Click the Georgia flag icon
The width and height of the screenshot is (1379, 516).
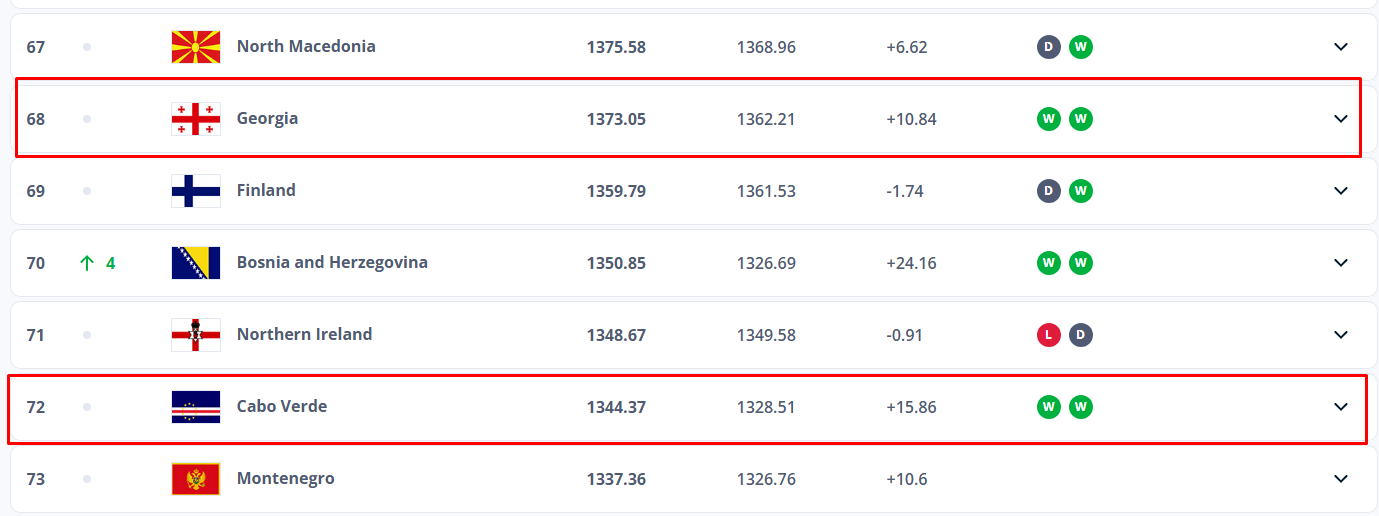click(x=196, y=119)
